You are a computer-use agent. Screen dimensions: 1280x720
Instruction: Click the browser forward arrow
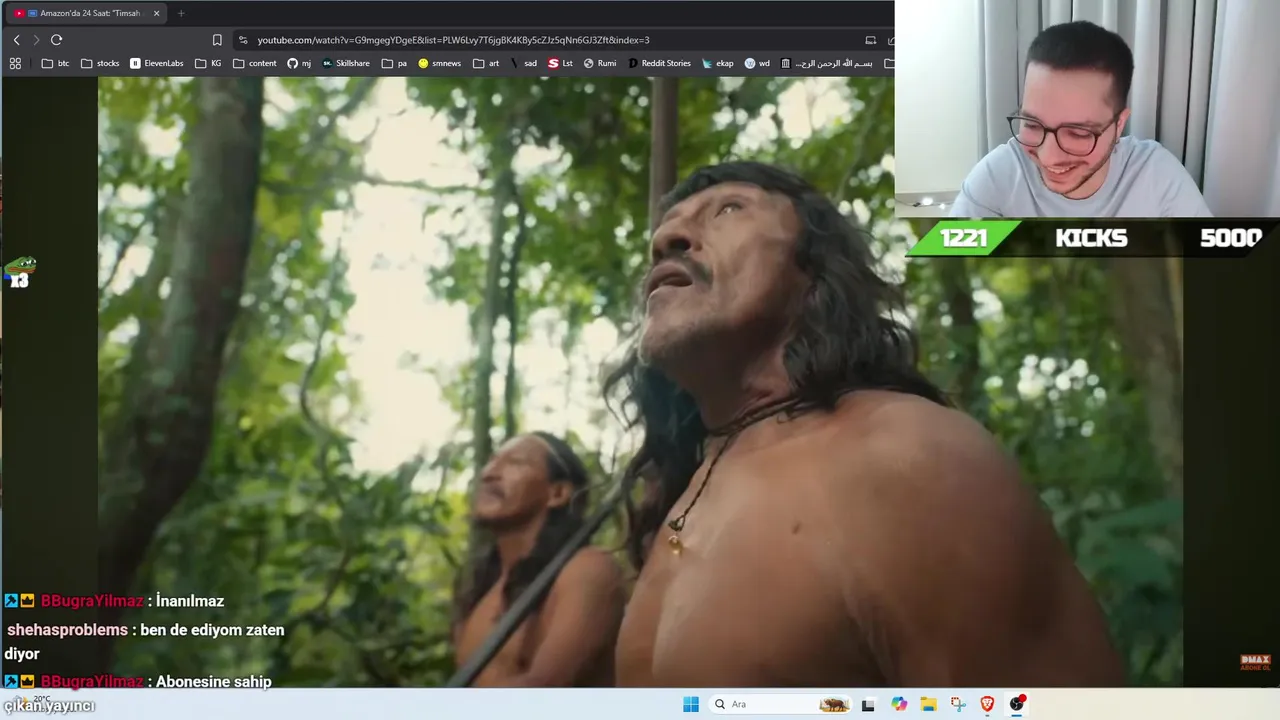(x=36, y=40)
